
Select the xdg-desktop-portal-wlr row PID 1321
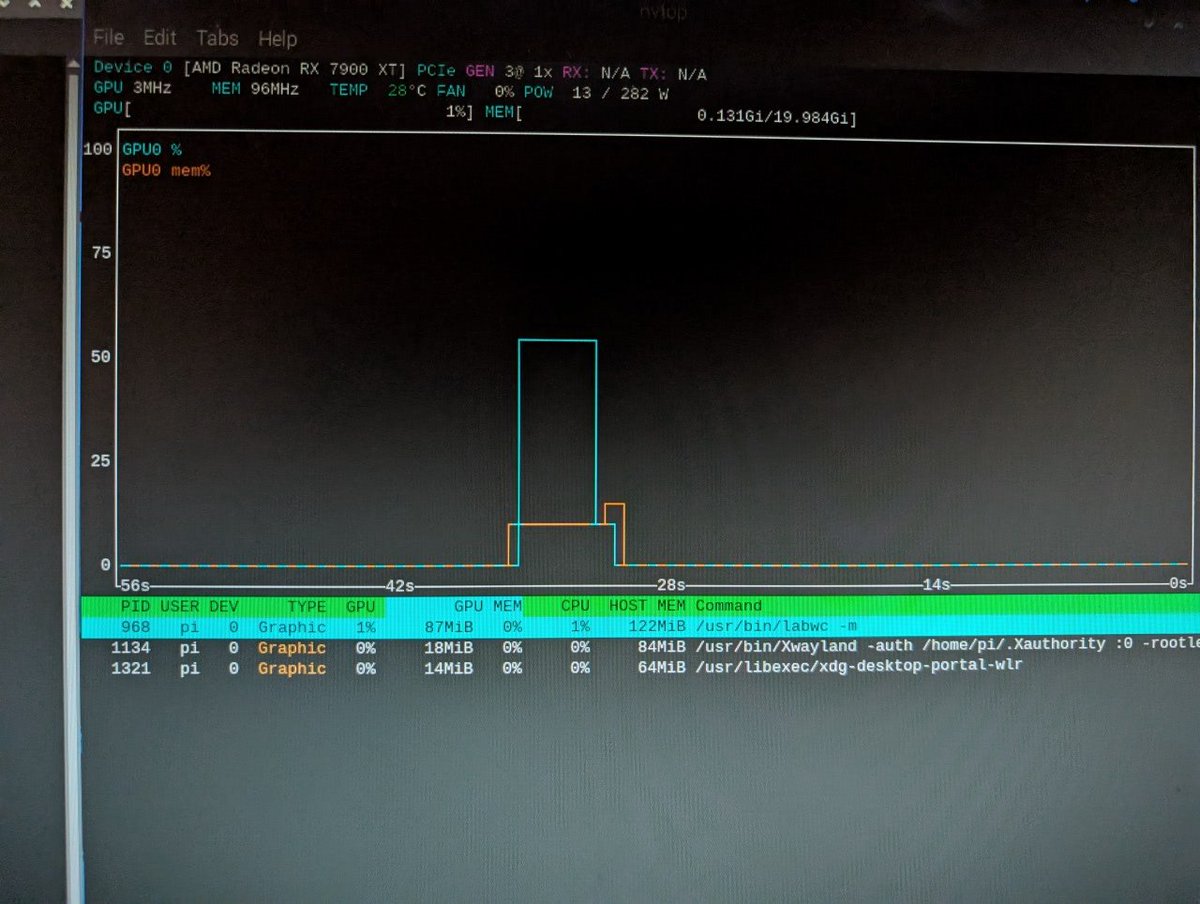pos(640,667)
